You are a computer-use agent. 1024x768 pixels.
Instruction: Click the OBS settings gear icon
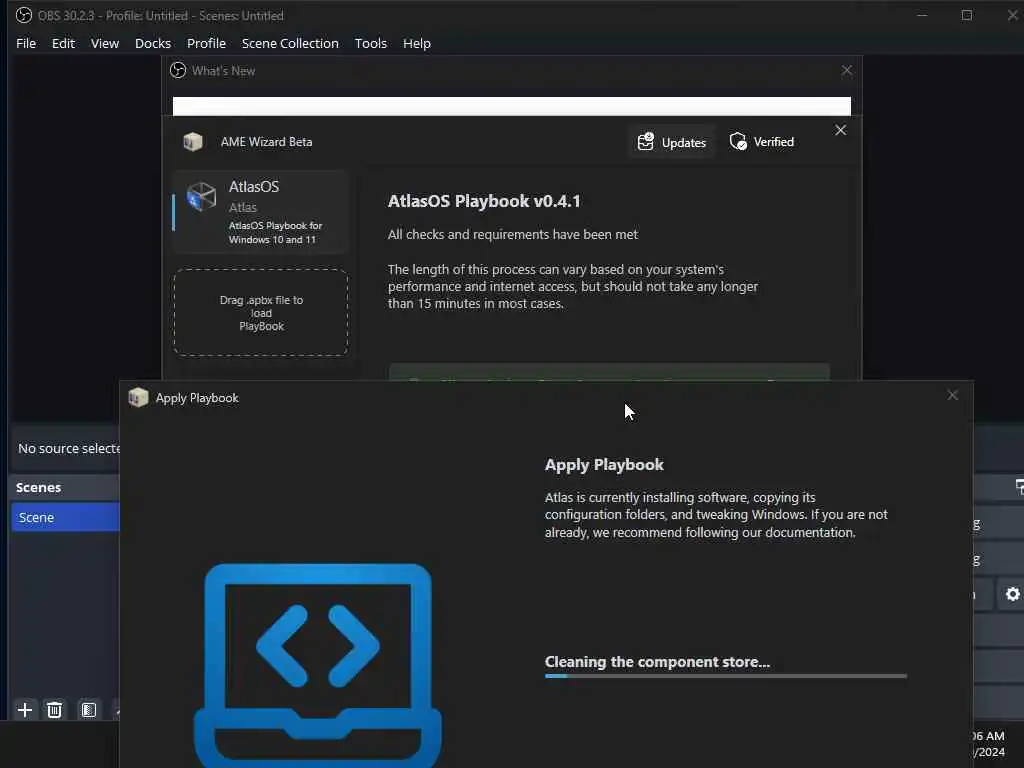(1012, 594)
